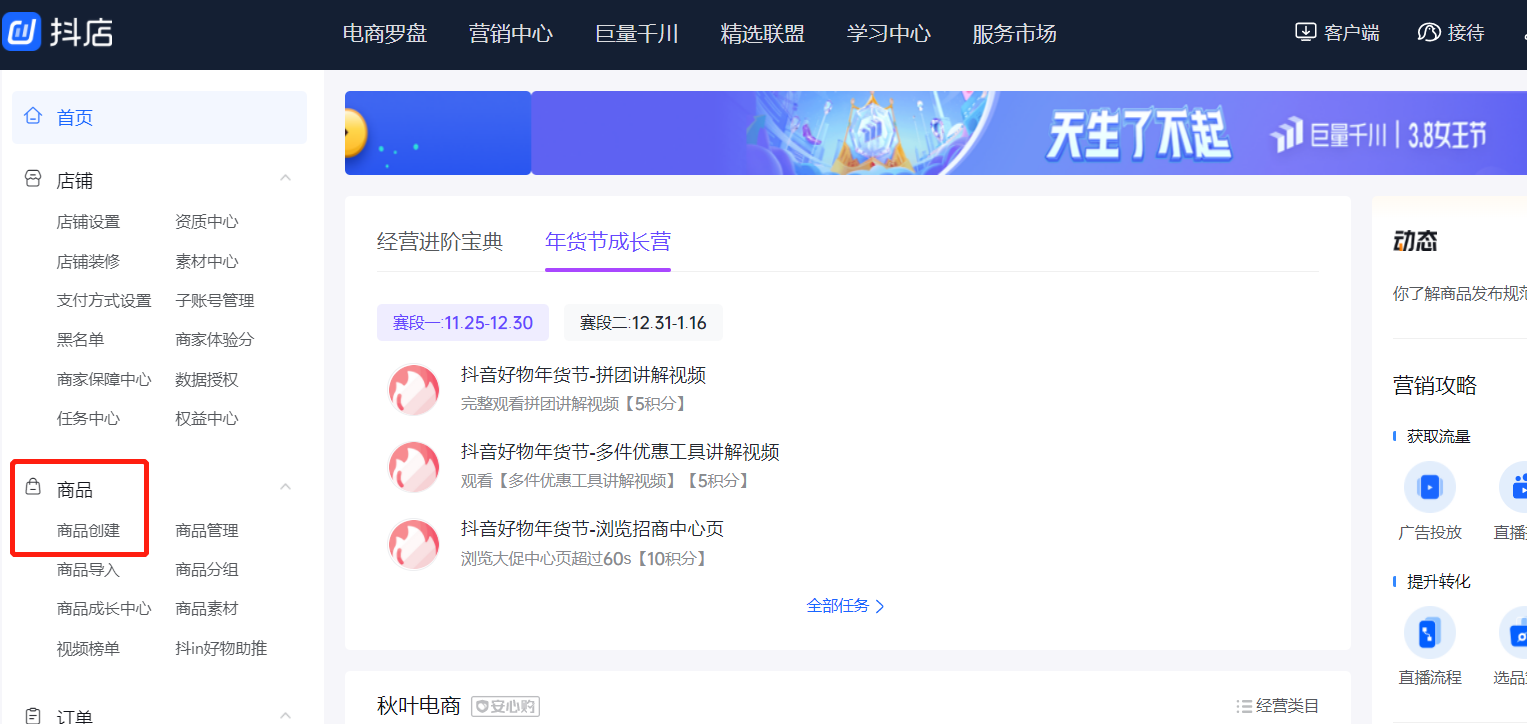Viewport: 1527px width, 724px height.
Task: Switch to 经营进阶宝典 tab
Action: [440, 241]
